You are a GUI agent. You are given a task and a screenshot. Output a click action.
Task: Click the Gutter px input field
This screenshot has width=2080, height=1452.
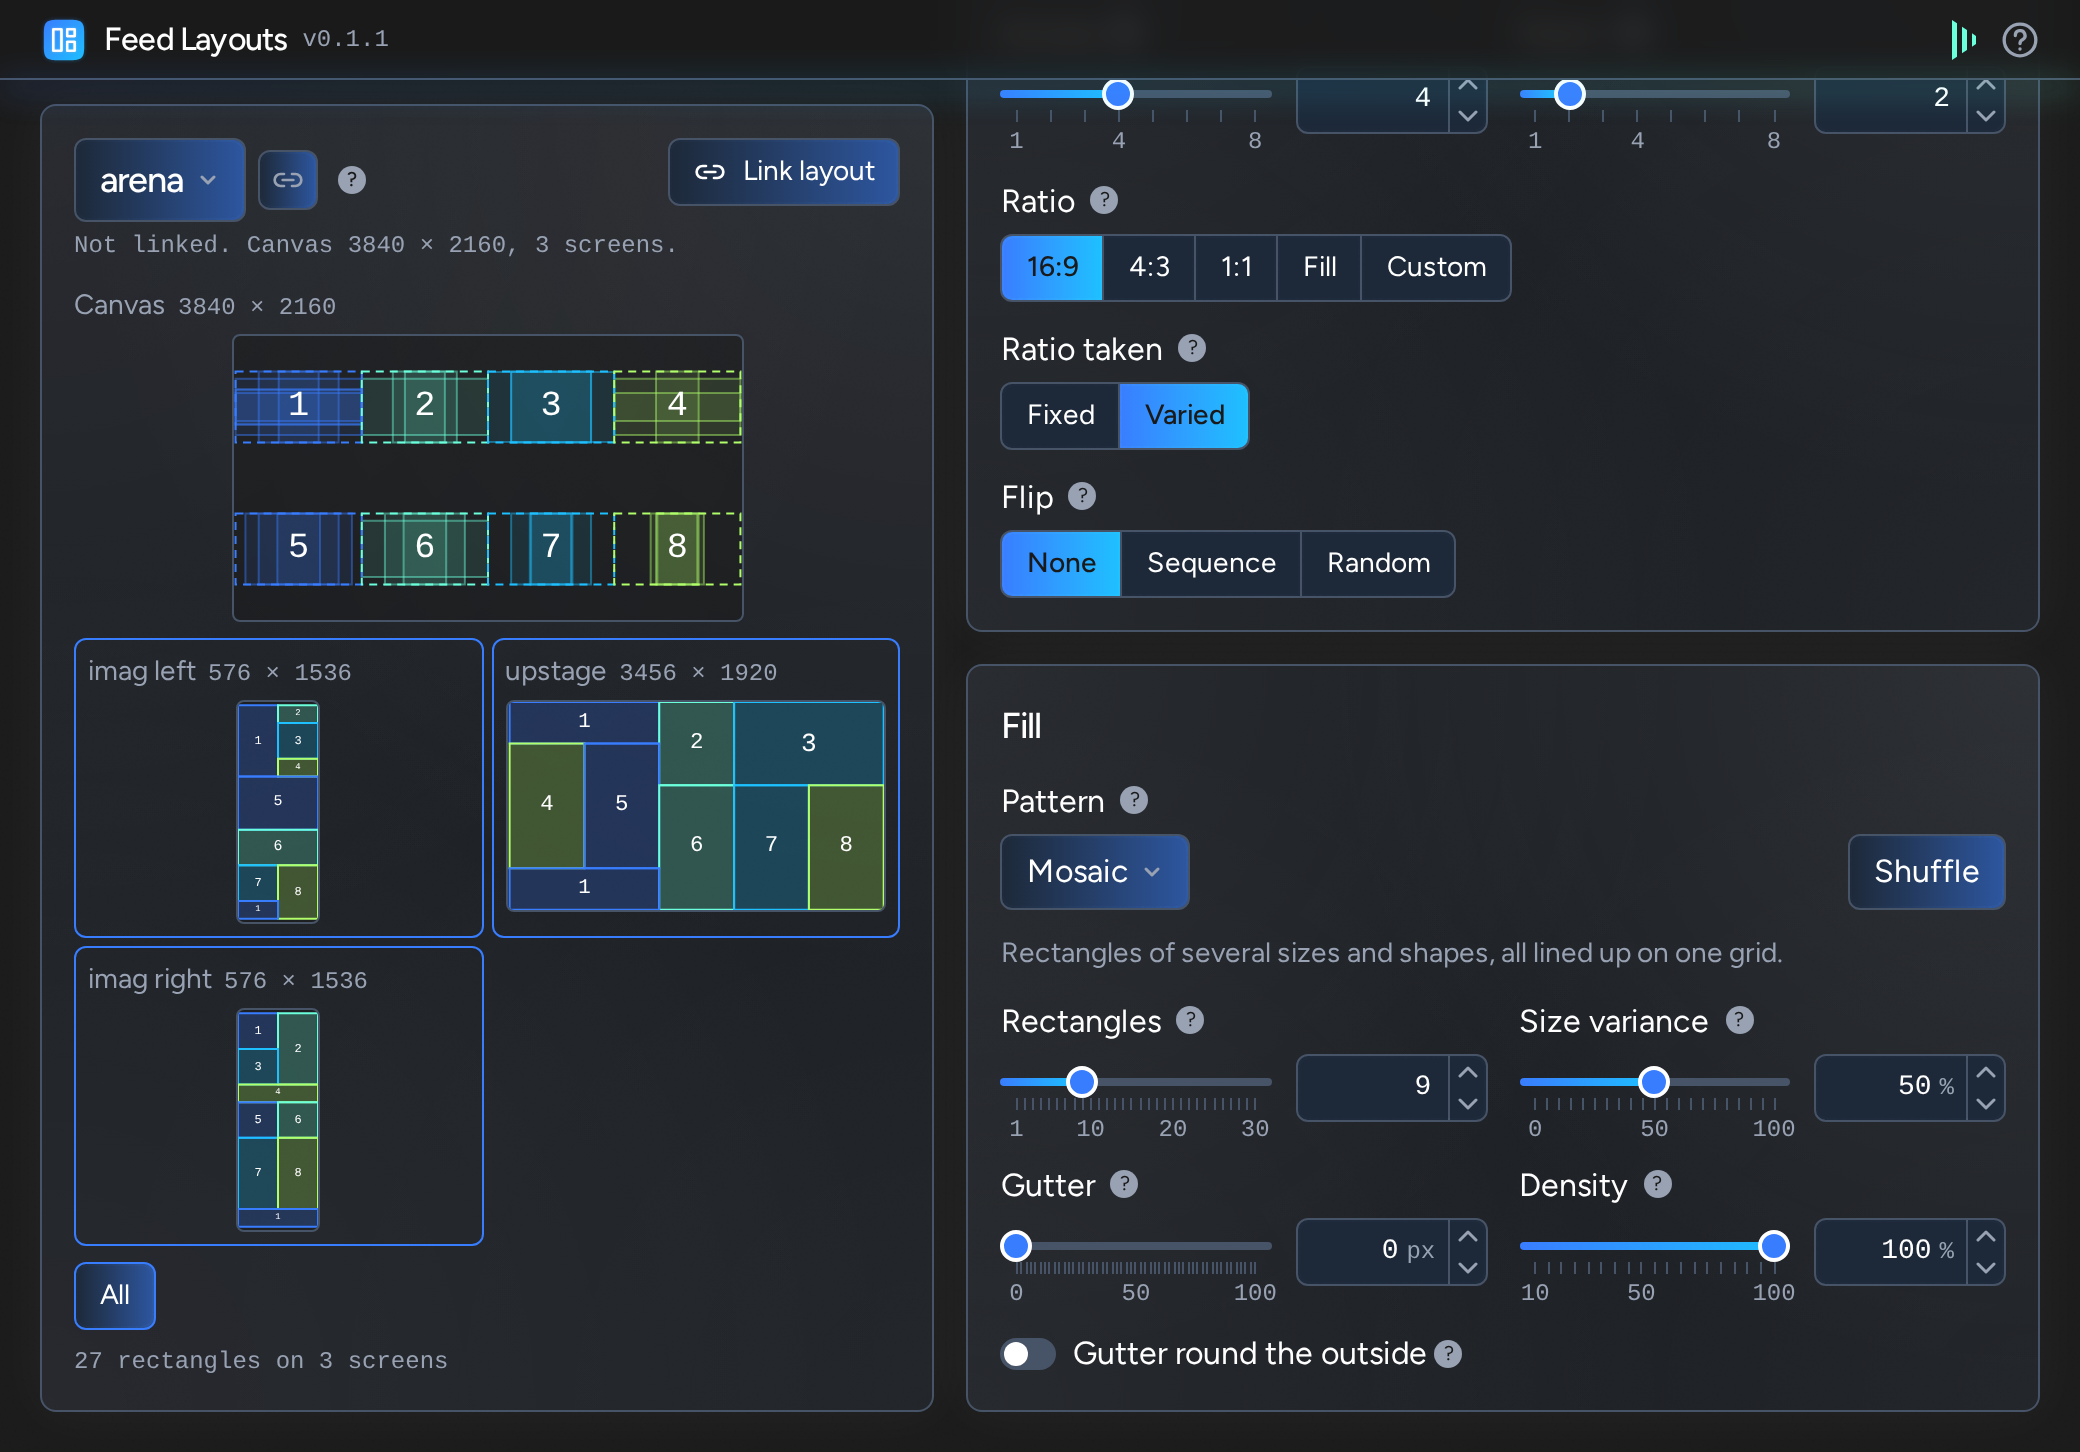point(1372,1251)
